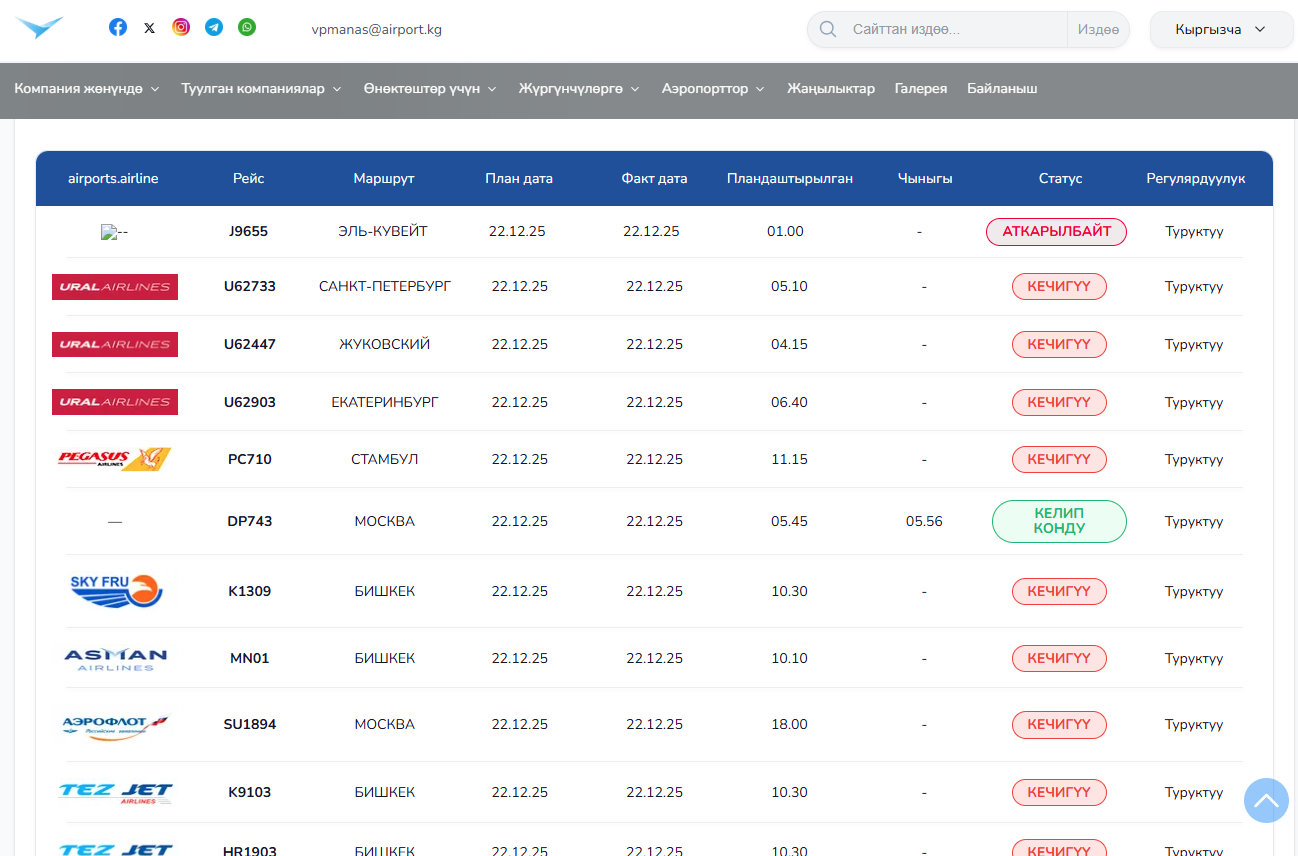Click the site search input field
Screen dimensions: 1298x856
(955, 30)
